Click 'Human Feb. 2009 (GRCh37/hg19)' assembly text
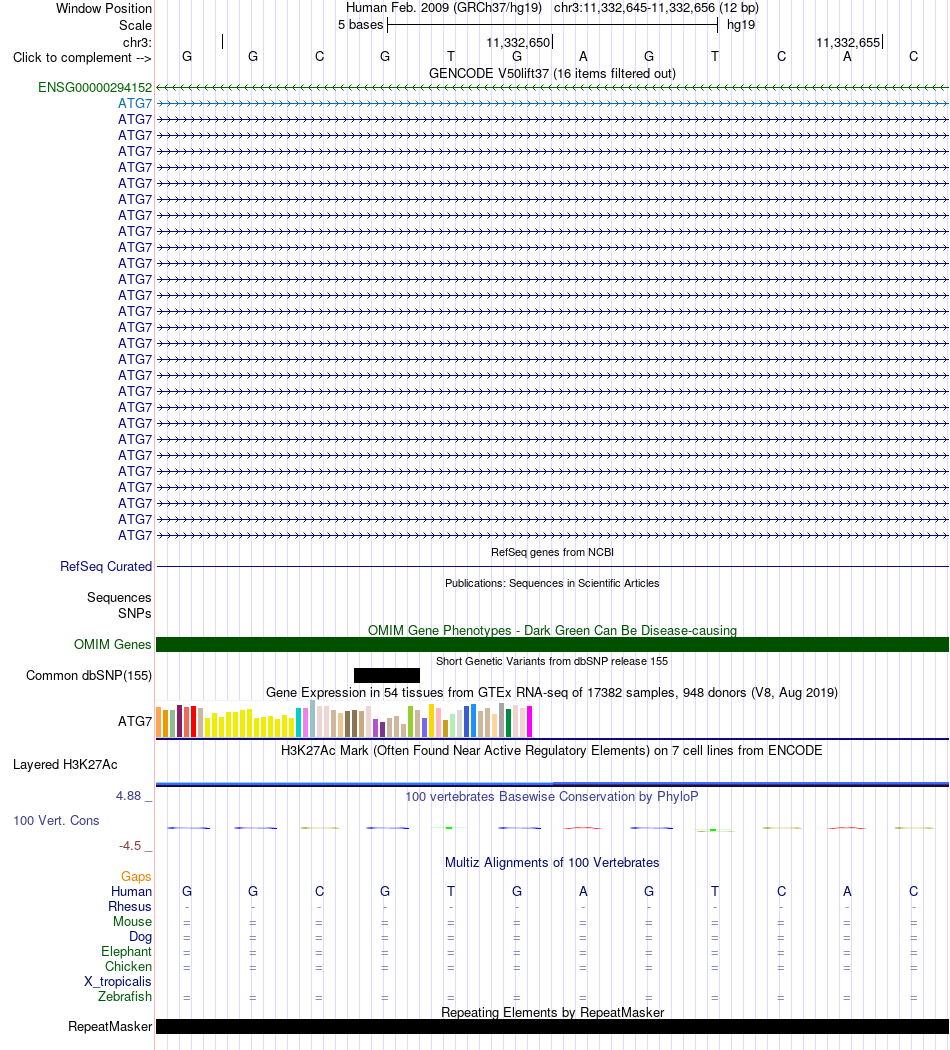This screenshot has width=950, height=1050. click(x=444, y=8)
